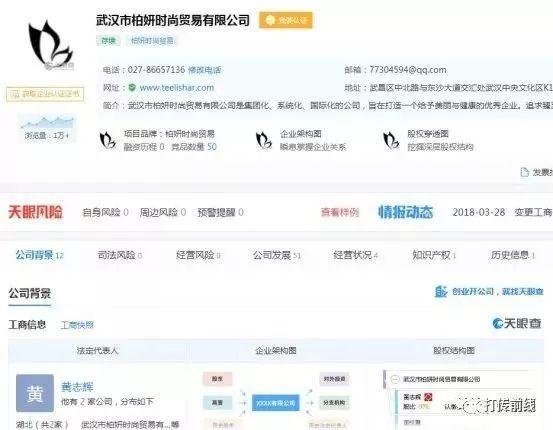This screenshot has height=430, width=553.
Task: Click the 周边风险 item
Action: 163,212
